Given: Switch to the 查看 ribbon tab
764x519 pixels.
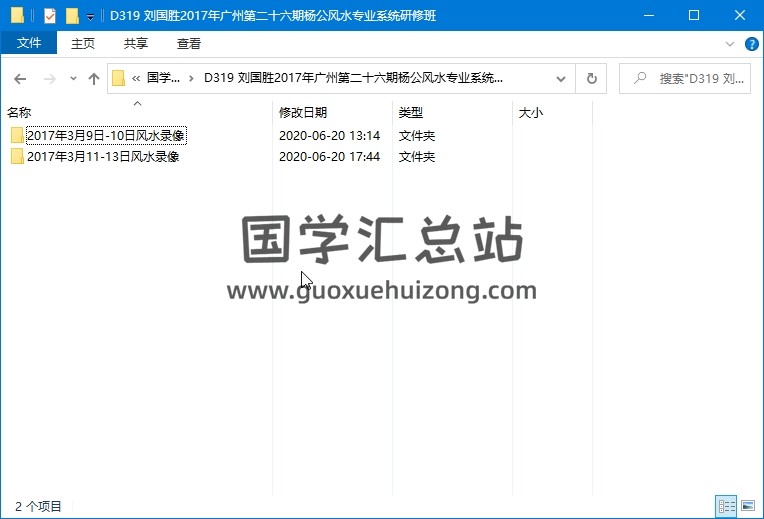Looking at the screenshot, I should click(x=189, y=43).
